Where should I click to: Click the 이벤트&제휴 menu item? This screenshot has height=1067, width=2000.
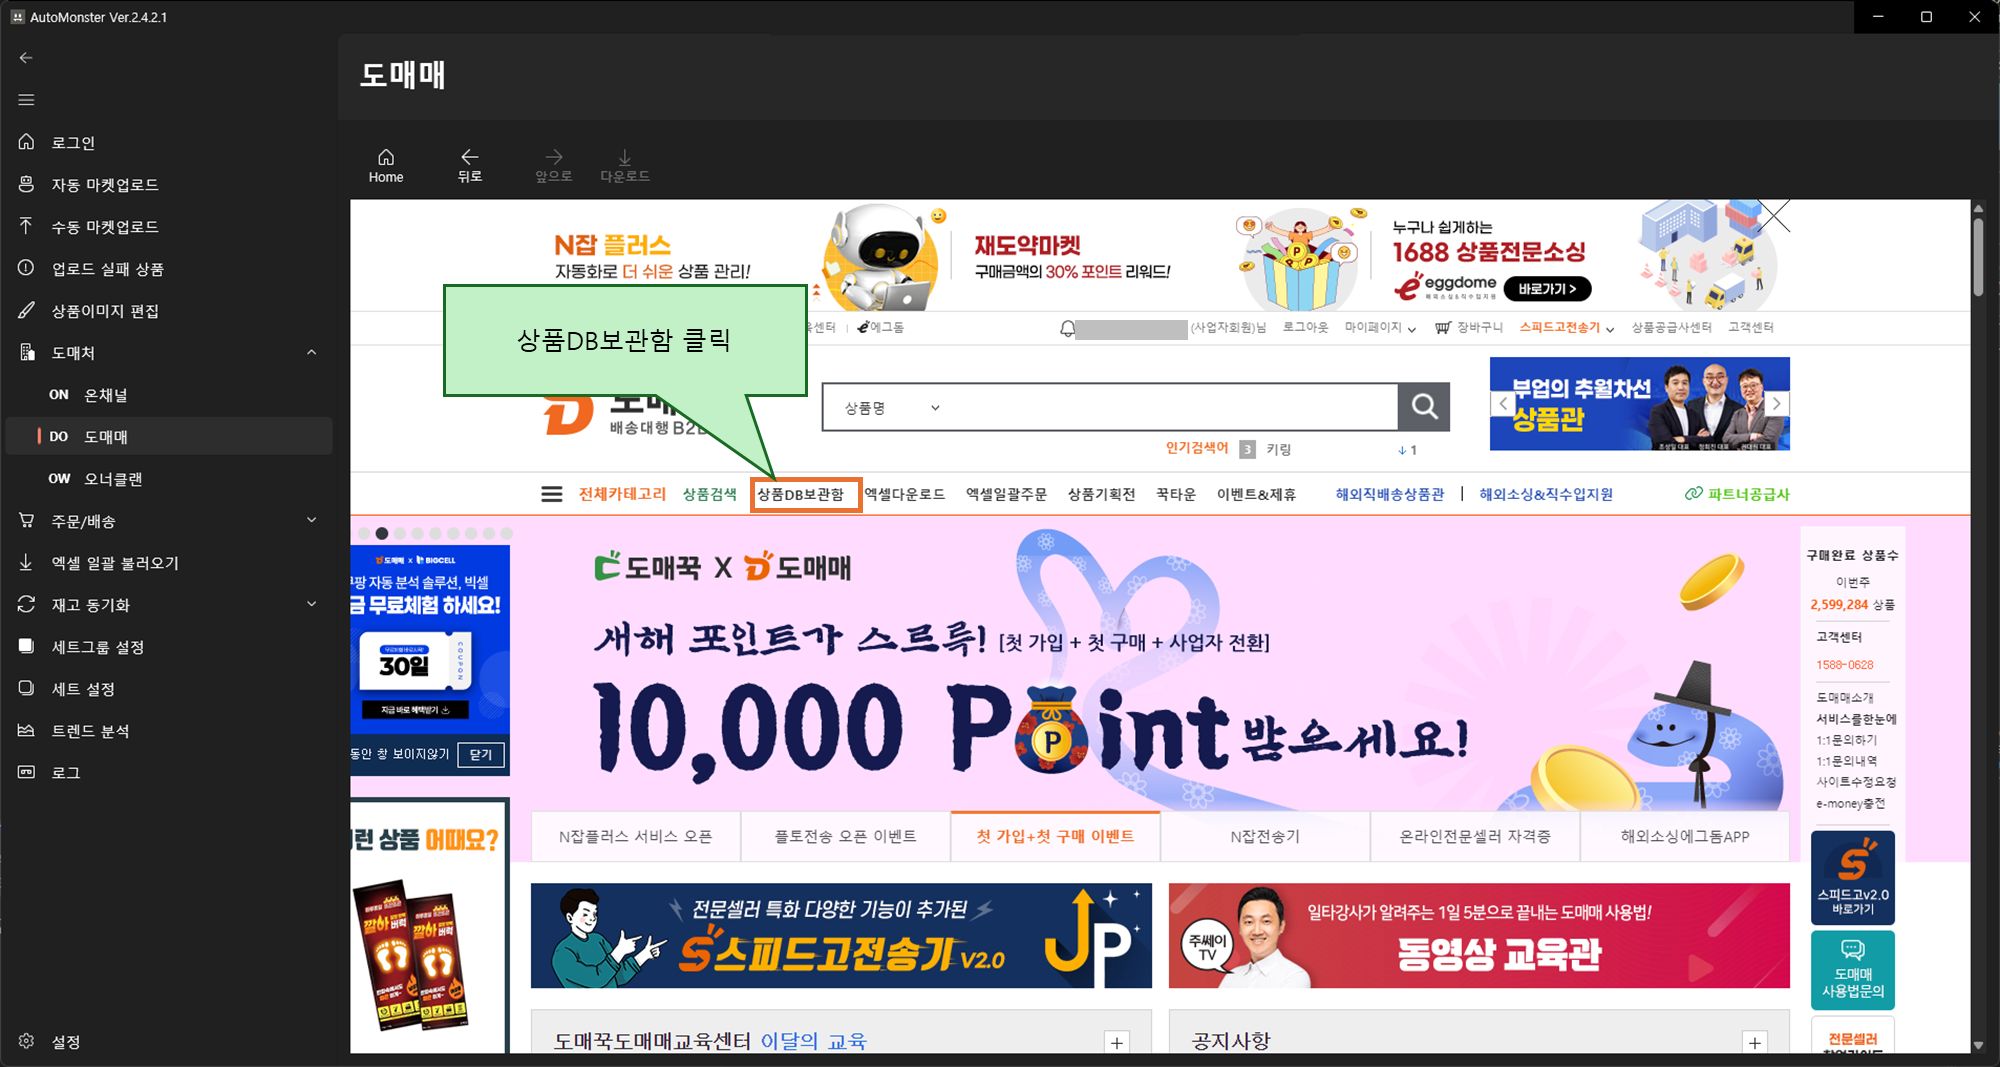tap(1256, 495)
